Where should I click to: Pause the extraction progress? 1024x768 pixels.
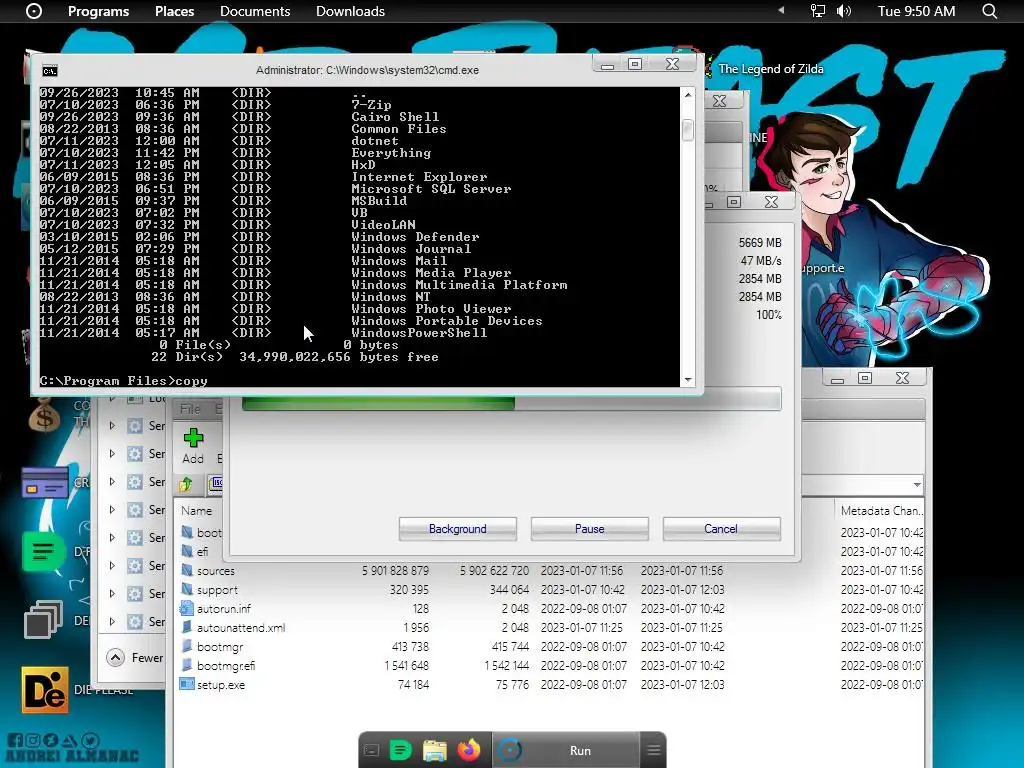pyautogui.click(x=590, y=529)
